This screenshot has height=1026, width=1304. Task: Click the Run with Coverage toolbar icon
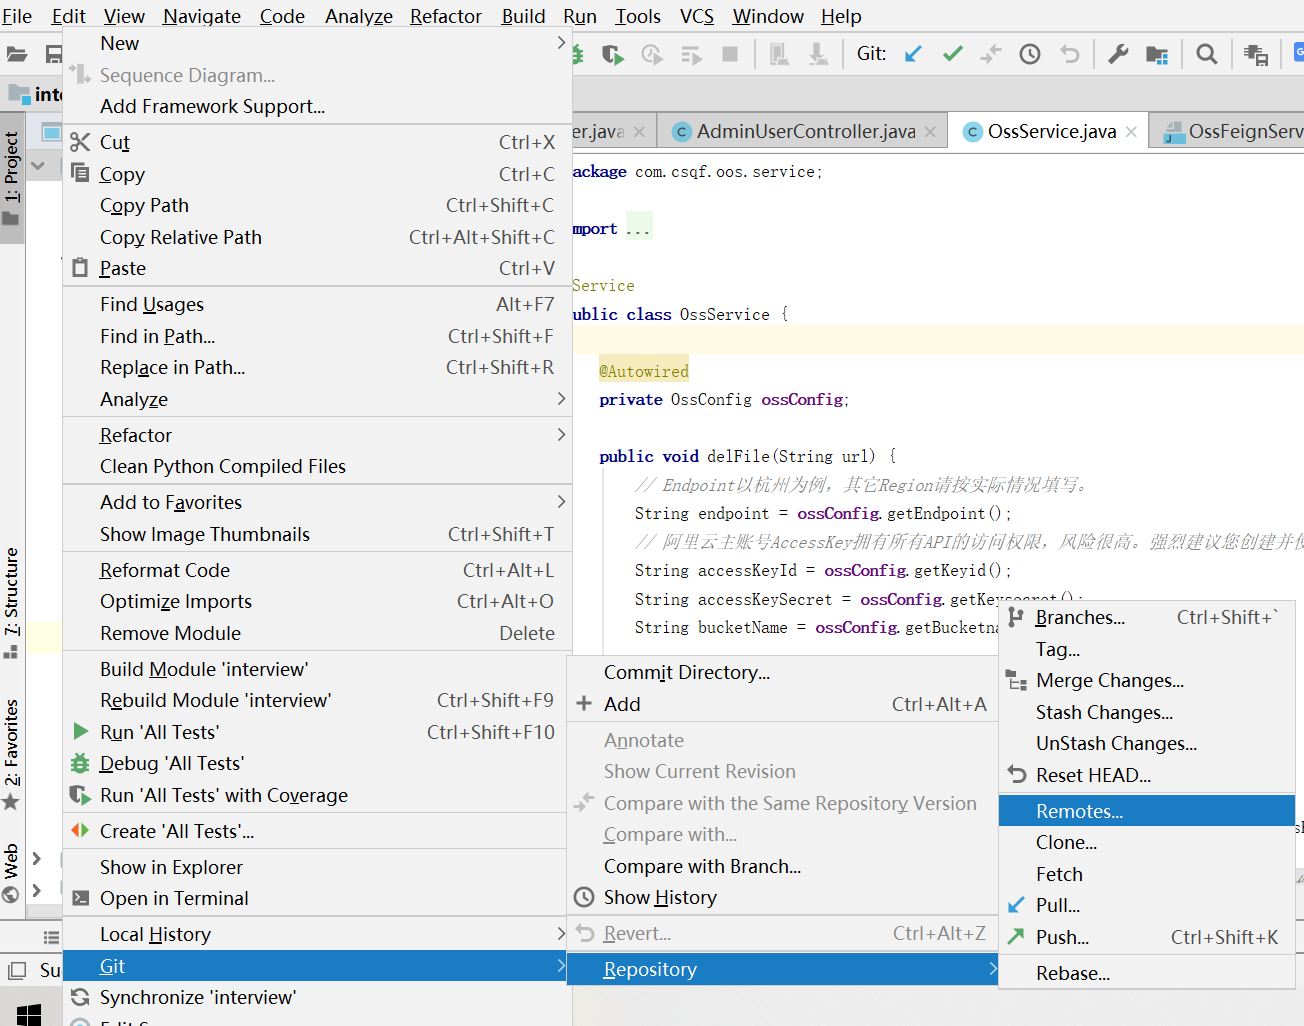point(612,54)
